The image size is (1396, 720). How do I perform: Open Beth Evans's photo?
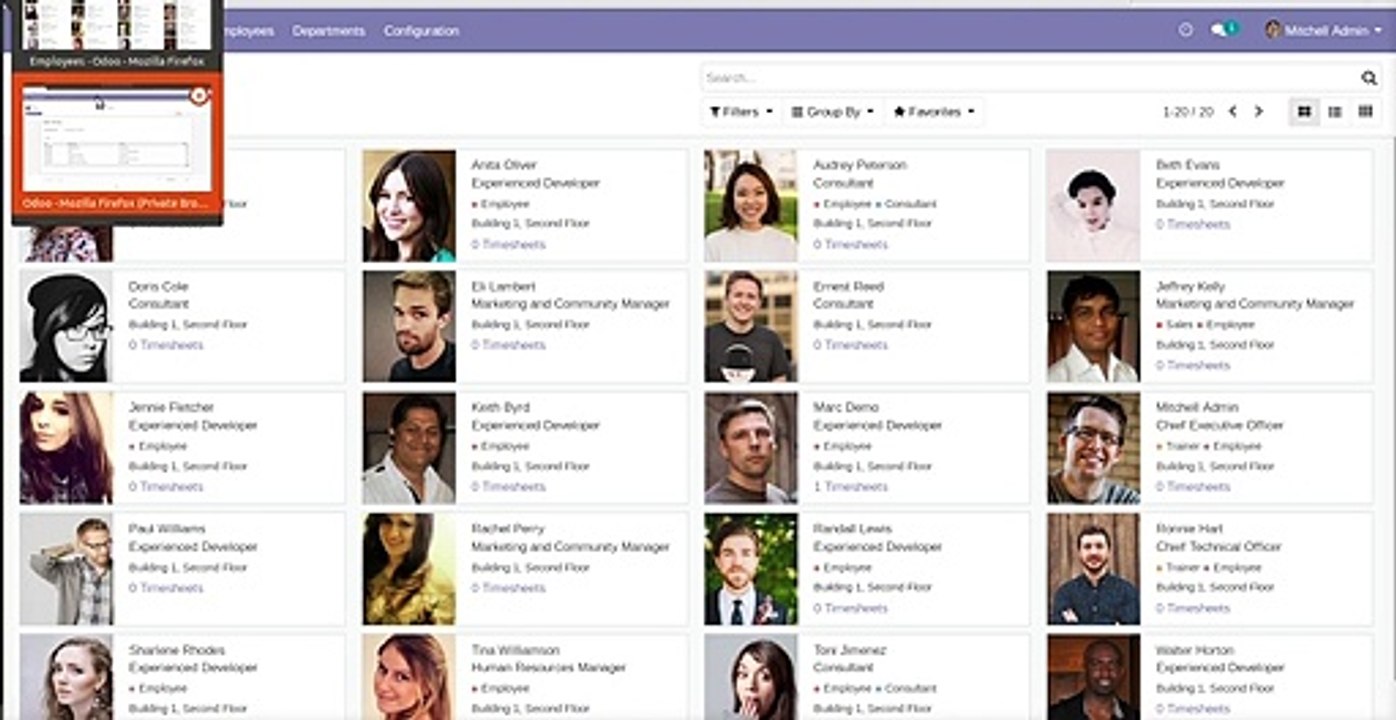click(x=1093, y=206)
